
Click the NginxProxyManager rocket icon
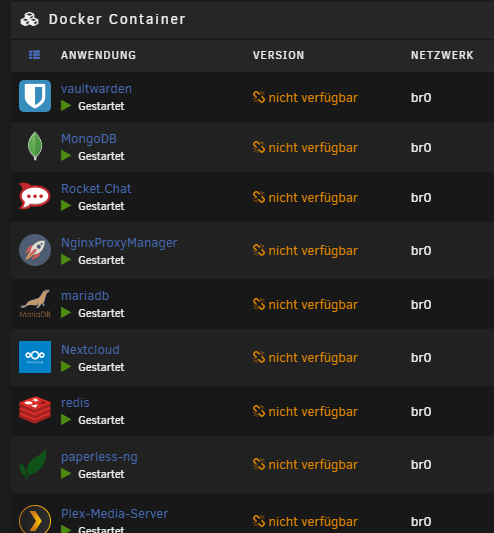click(35, 250)
